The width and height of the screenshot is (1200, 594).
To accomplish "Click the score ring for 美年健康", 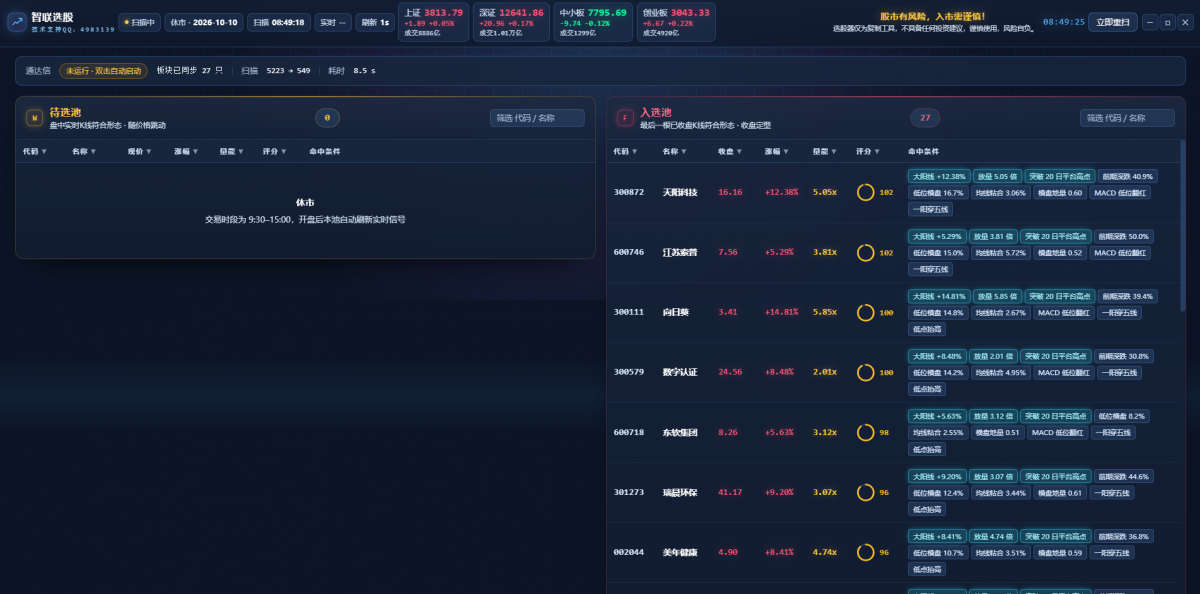I will click(866, 552).
